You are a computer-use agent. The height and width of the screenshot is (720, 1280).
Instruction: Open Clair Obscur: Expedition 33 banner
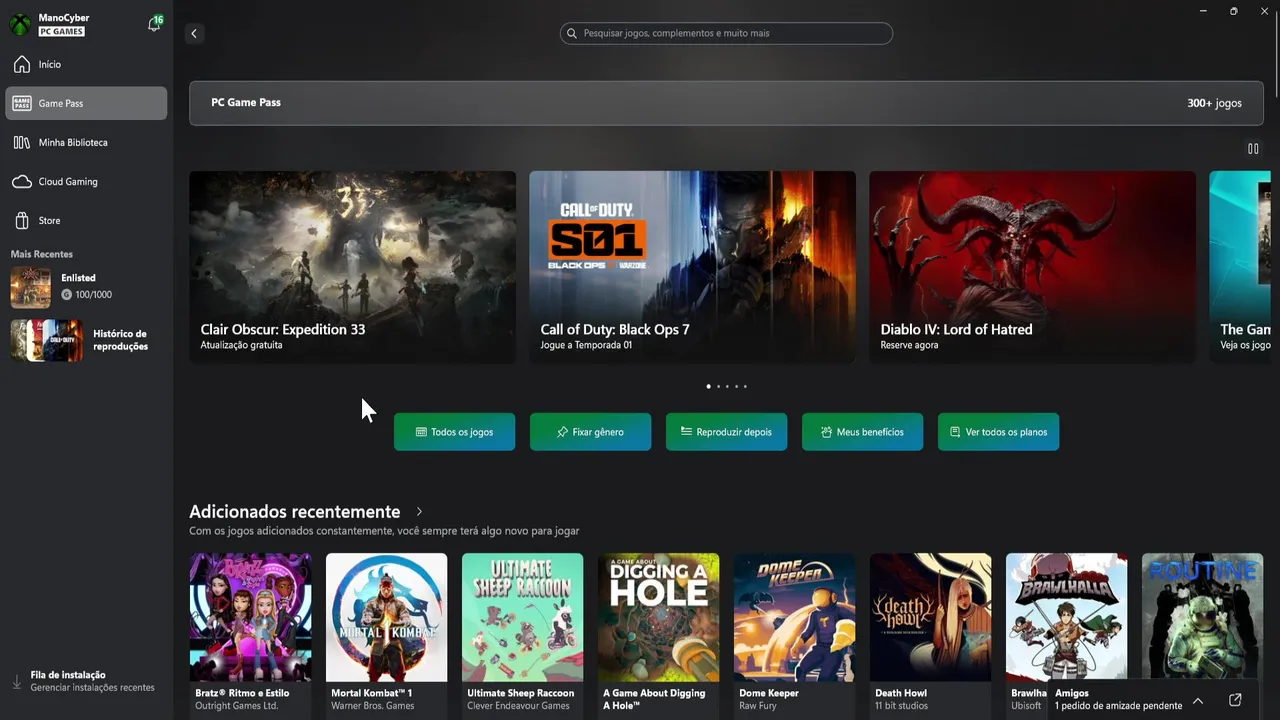coord(352,267)
